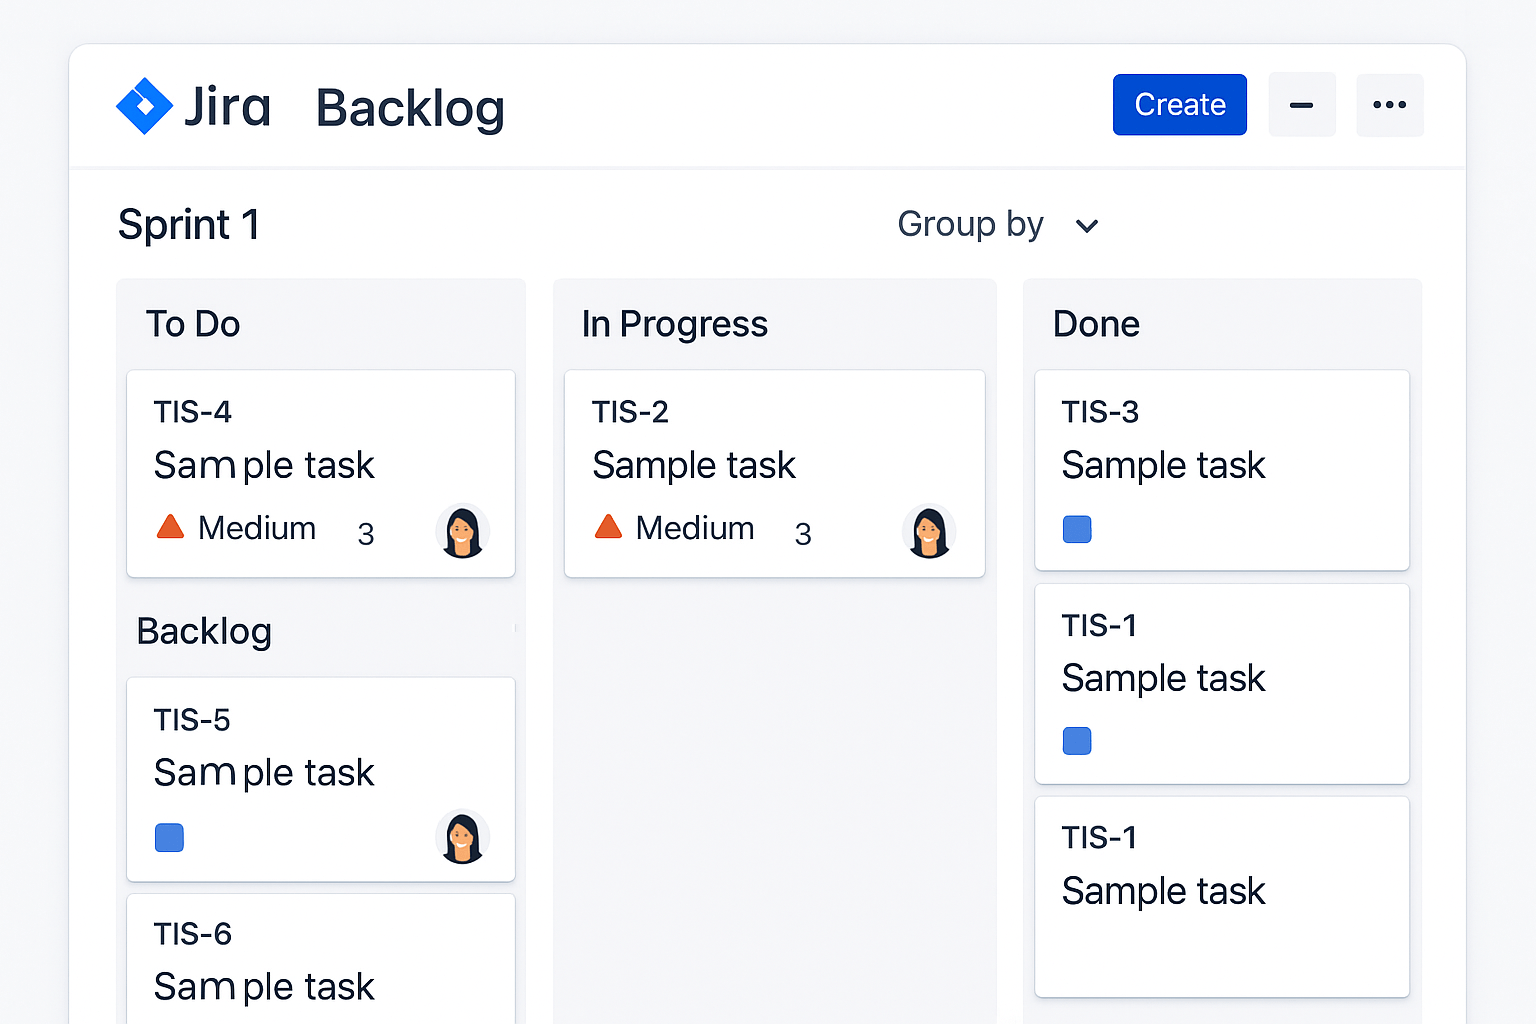This screenshot has width=1536, height=1024.
Task: Click the Sample task title on TIS-6
Action: [264, 988]
